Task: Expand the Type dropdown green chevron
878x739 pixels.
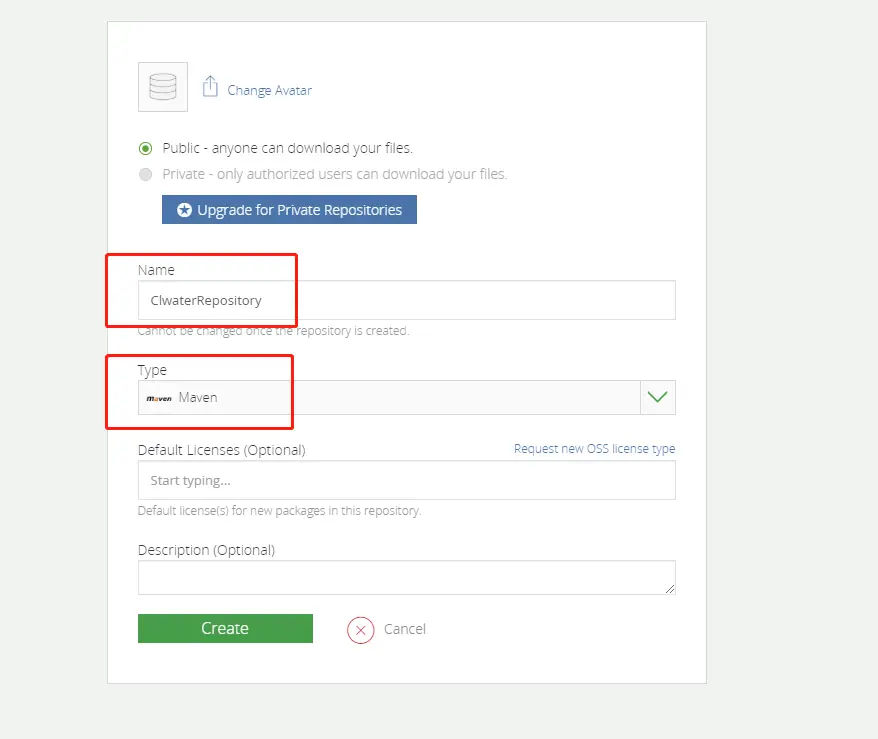Action: (x=657, y=397)
